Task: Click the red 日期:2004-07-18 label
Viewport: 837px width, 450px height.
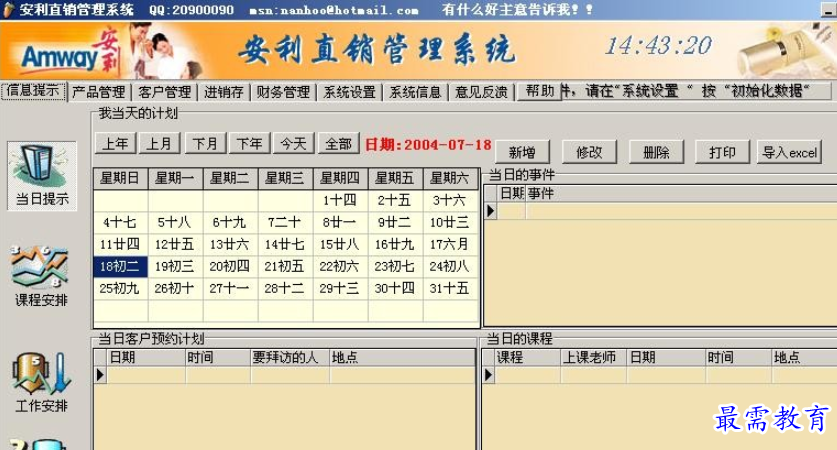Action: click(428, 145)
